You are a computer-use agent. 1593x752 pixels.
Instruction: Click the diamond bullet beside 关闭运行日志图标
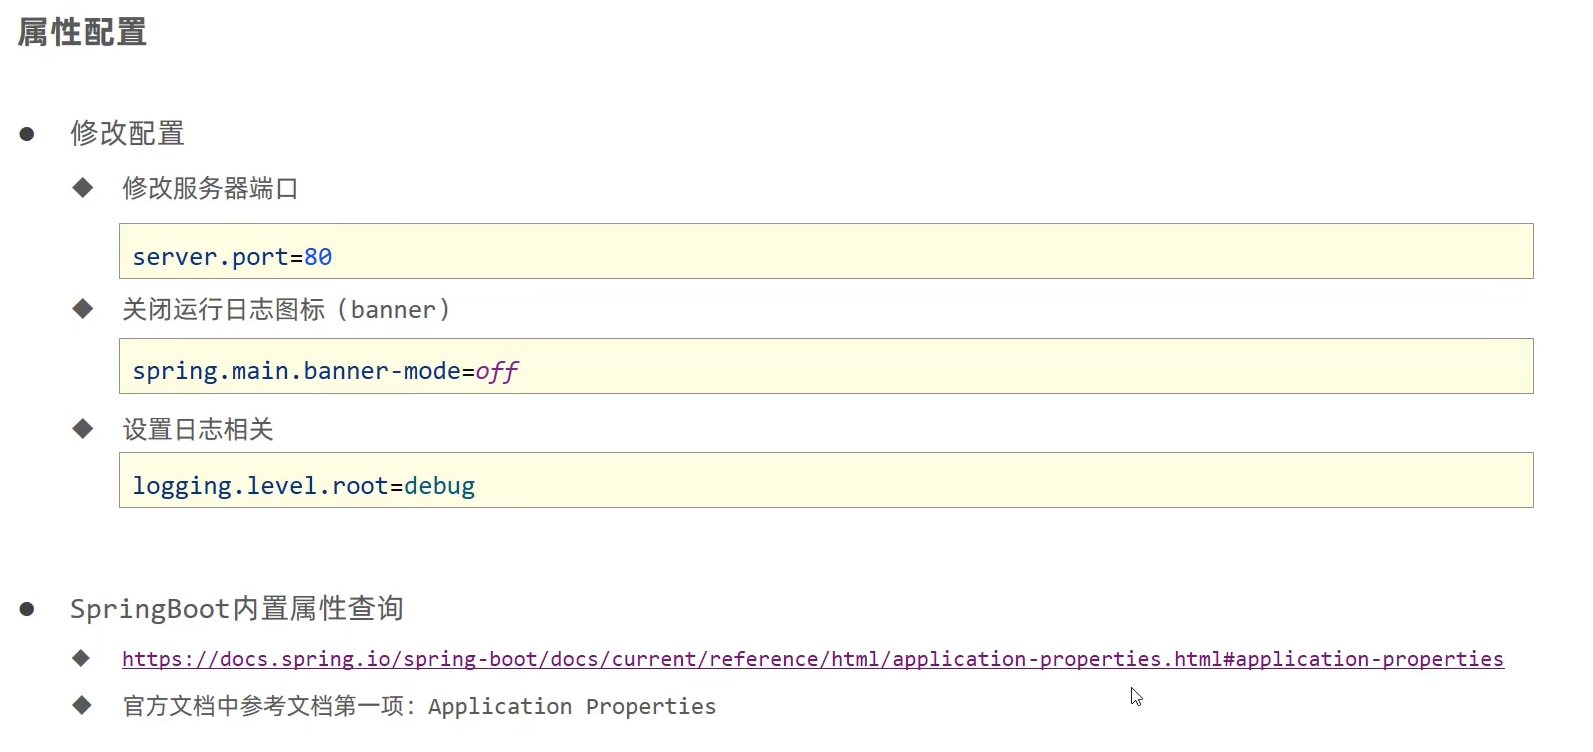coord(83,309)
